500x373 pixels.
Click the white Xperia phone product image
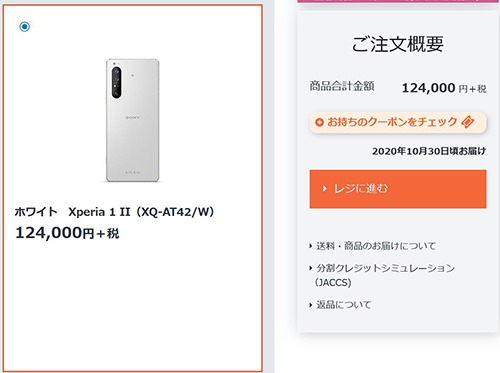(133, 120)
